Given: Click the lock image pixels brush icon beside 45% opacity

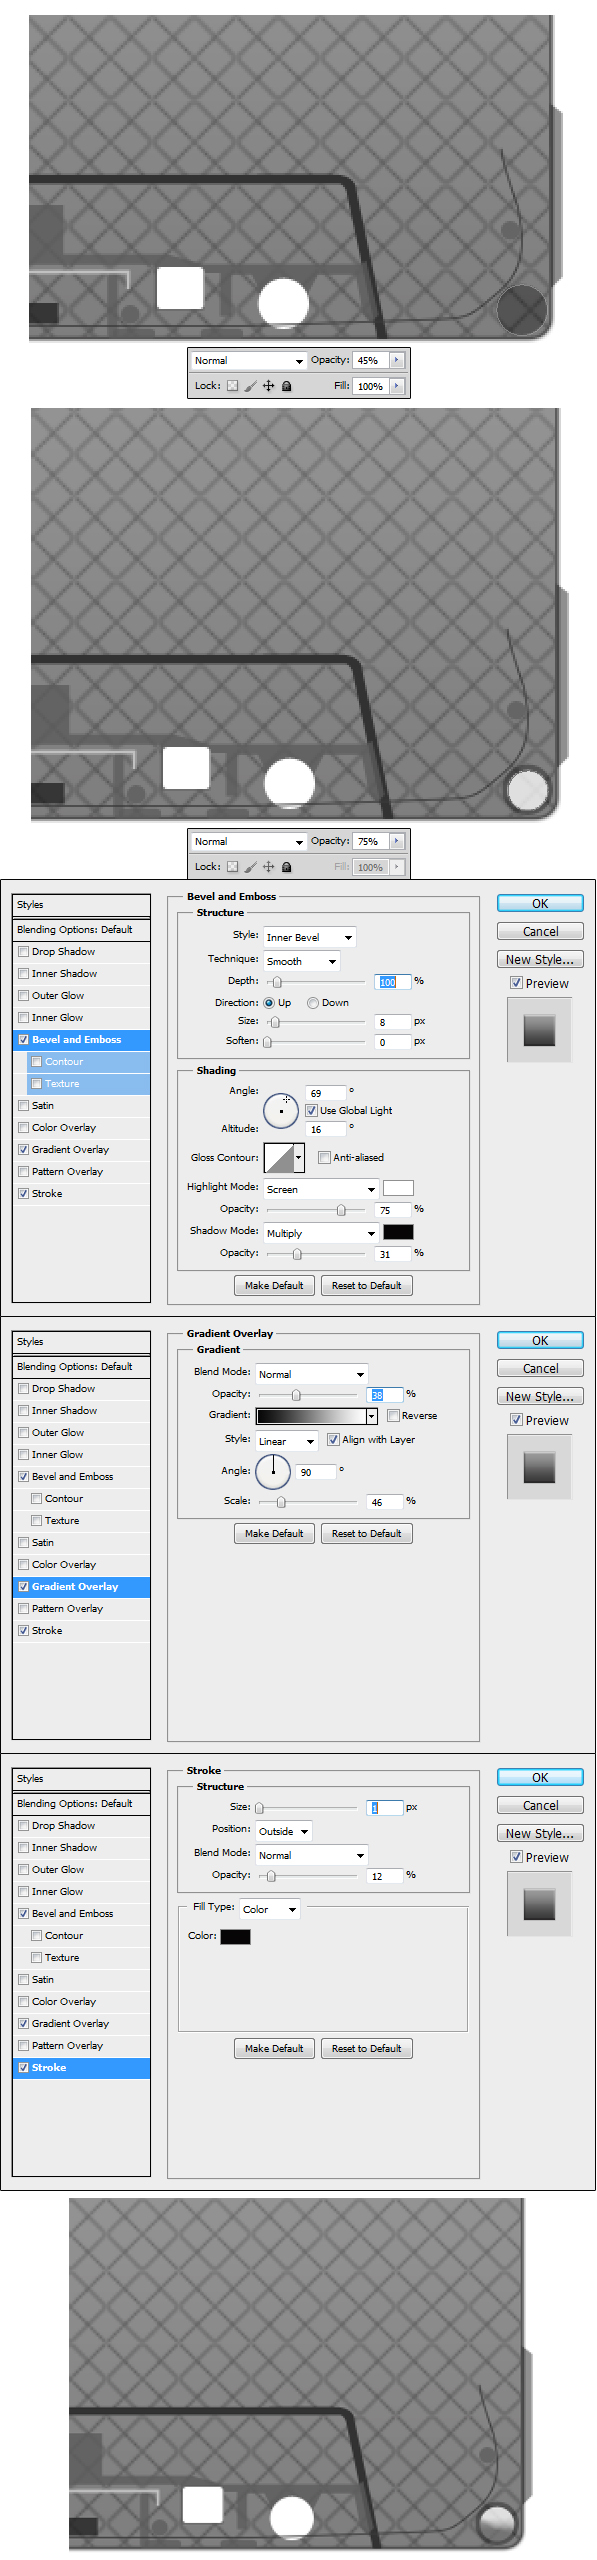Looking at the screenshot, I should pyautogui.click(x=250, y=386).
